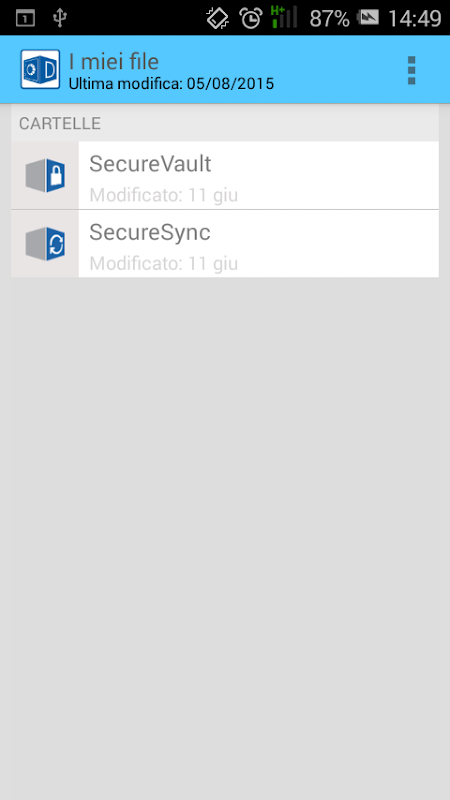Tap Modificato date under SecureSync

pos(164,264)
